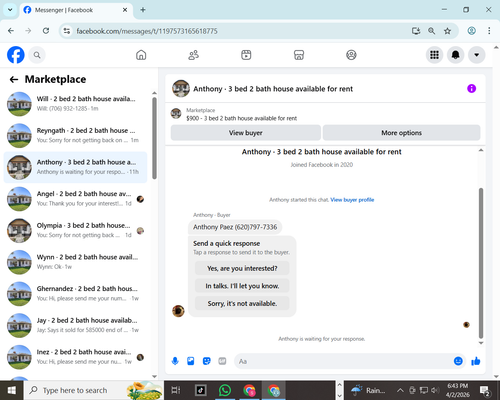Reload the page

pyautogui.click(x=46, y=31)
